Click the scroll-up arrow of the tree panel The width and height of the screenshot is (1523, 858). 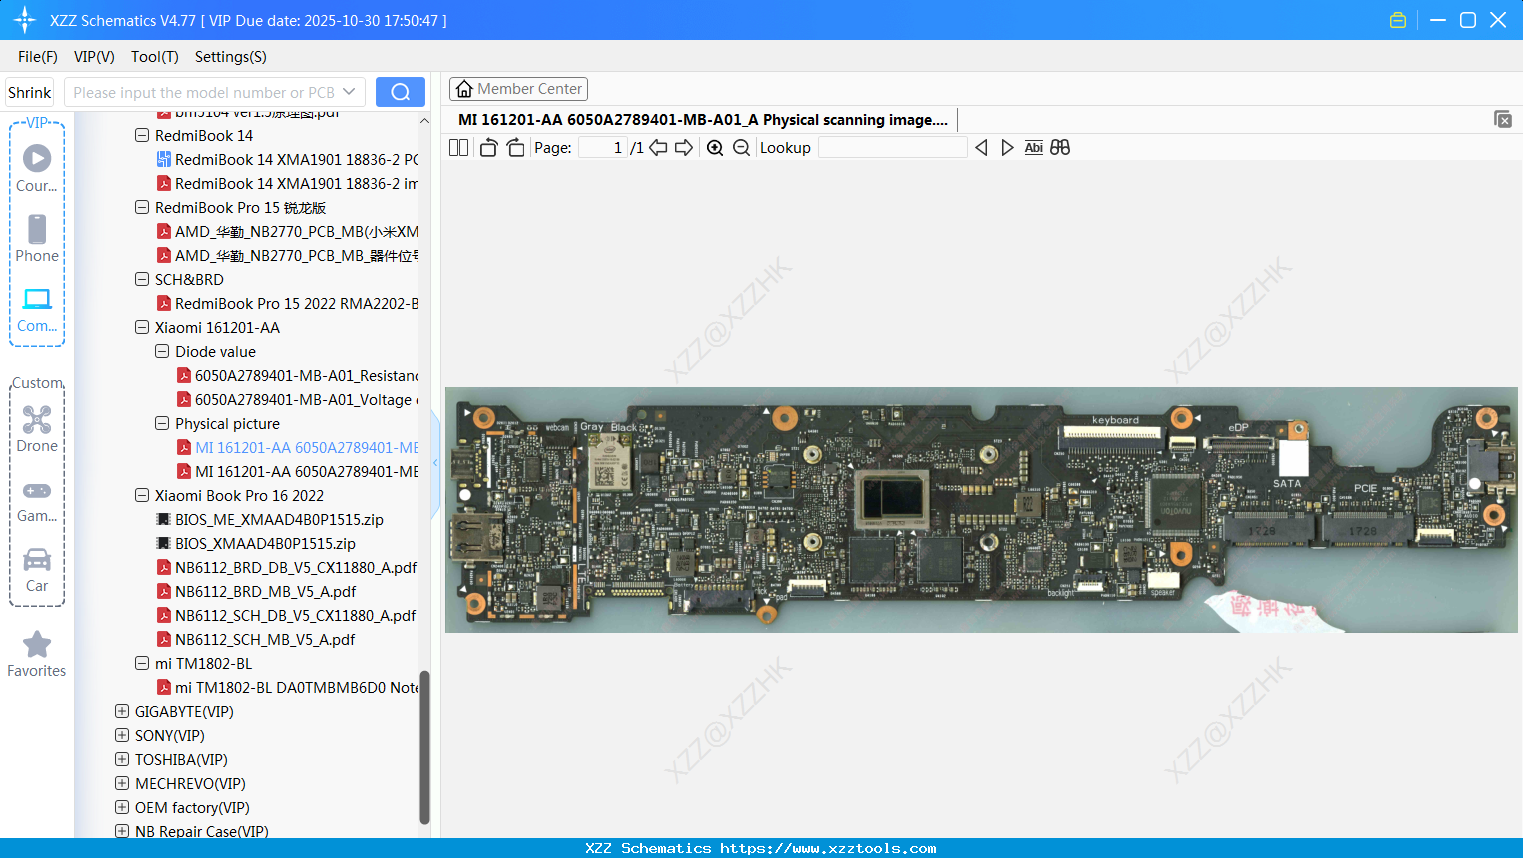[x=424, y=120]
